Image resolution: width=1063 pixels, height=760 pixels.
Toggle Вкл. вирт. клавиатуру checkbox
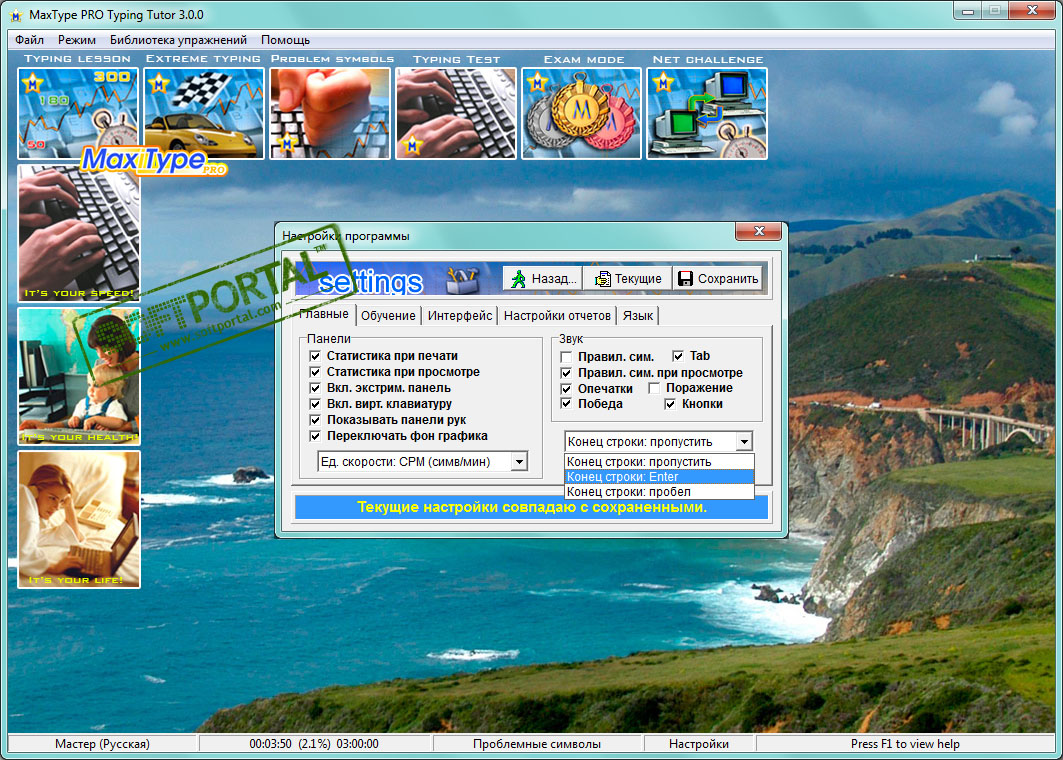pos(315,404)
